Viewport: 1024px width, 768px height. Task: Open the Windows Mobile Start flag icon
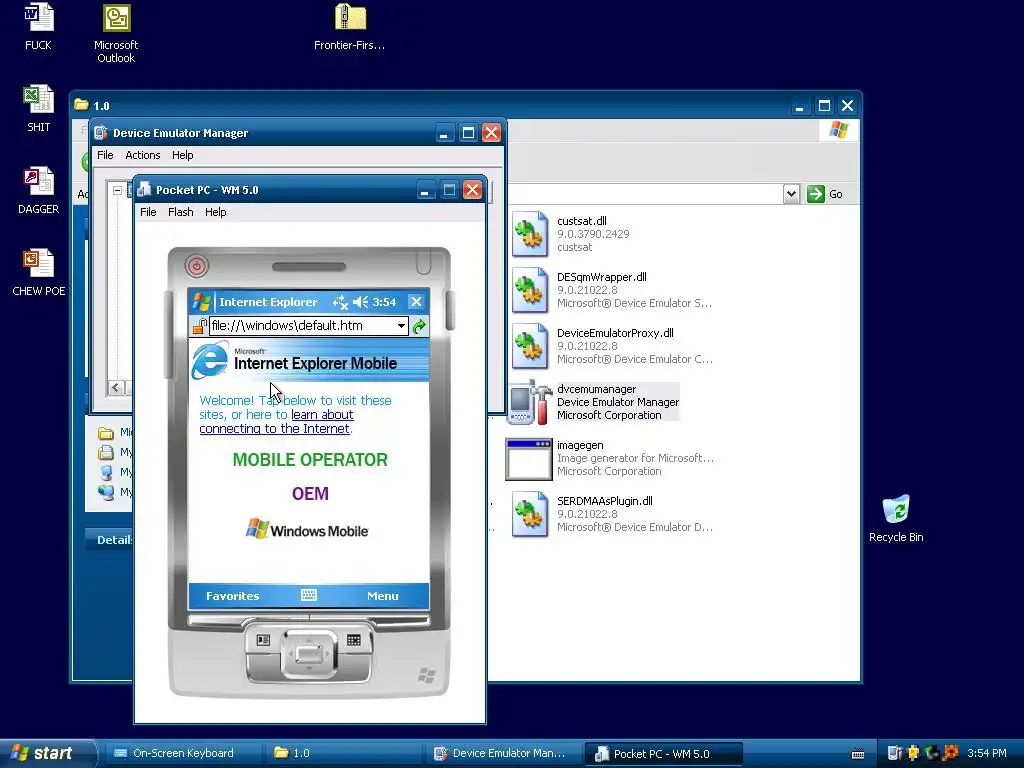point(201,302)
